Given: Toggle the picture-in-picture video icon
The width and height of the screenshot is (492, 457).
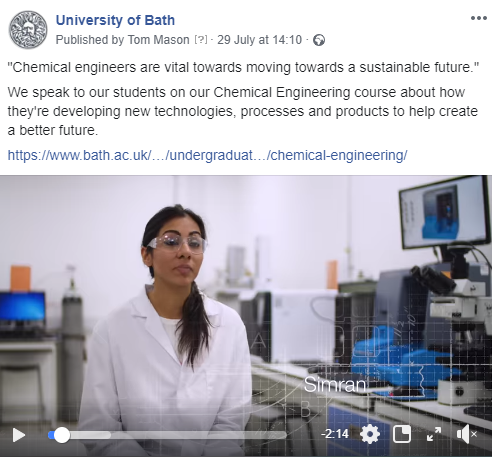Looking at the screenshot, I should [402, 434].
